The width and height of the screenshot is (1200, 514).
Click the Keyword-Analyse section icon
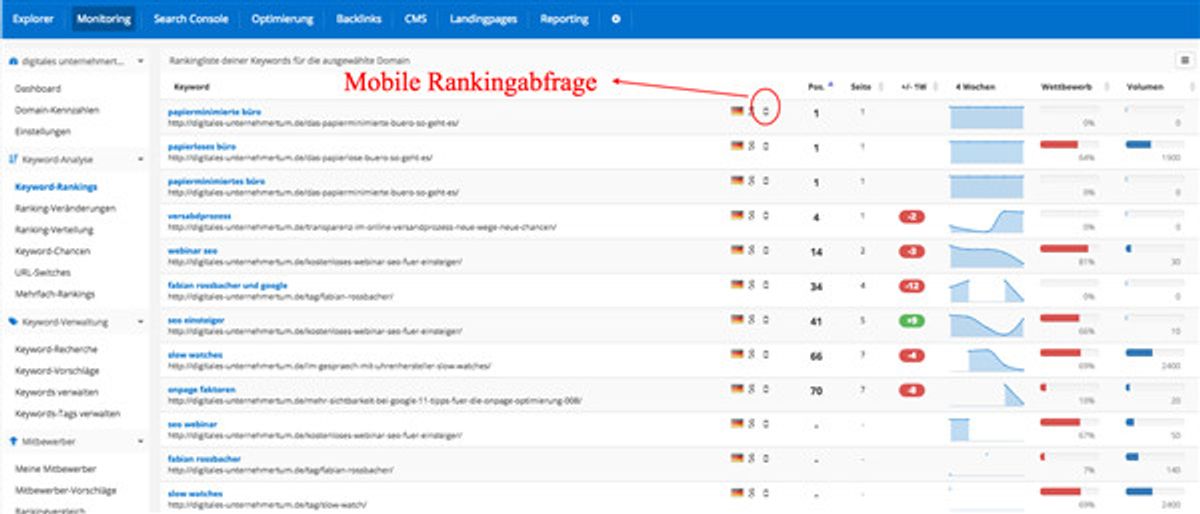[13, 158]
